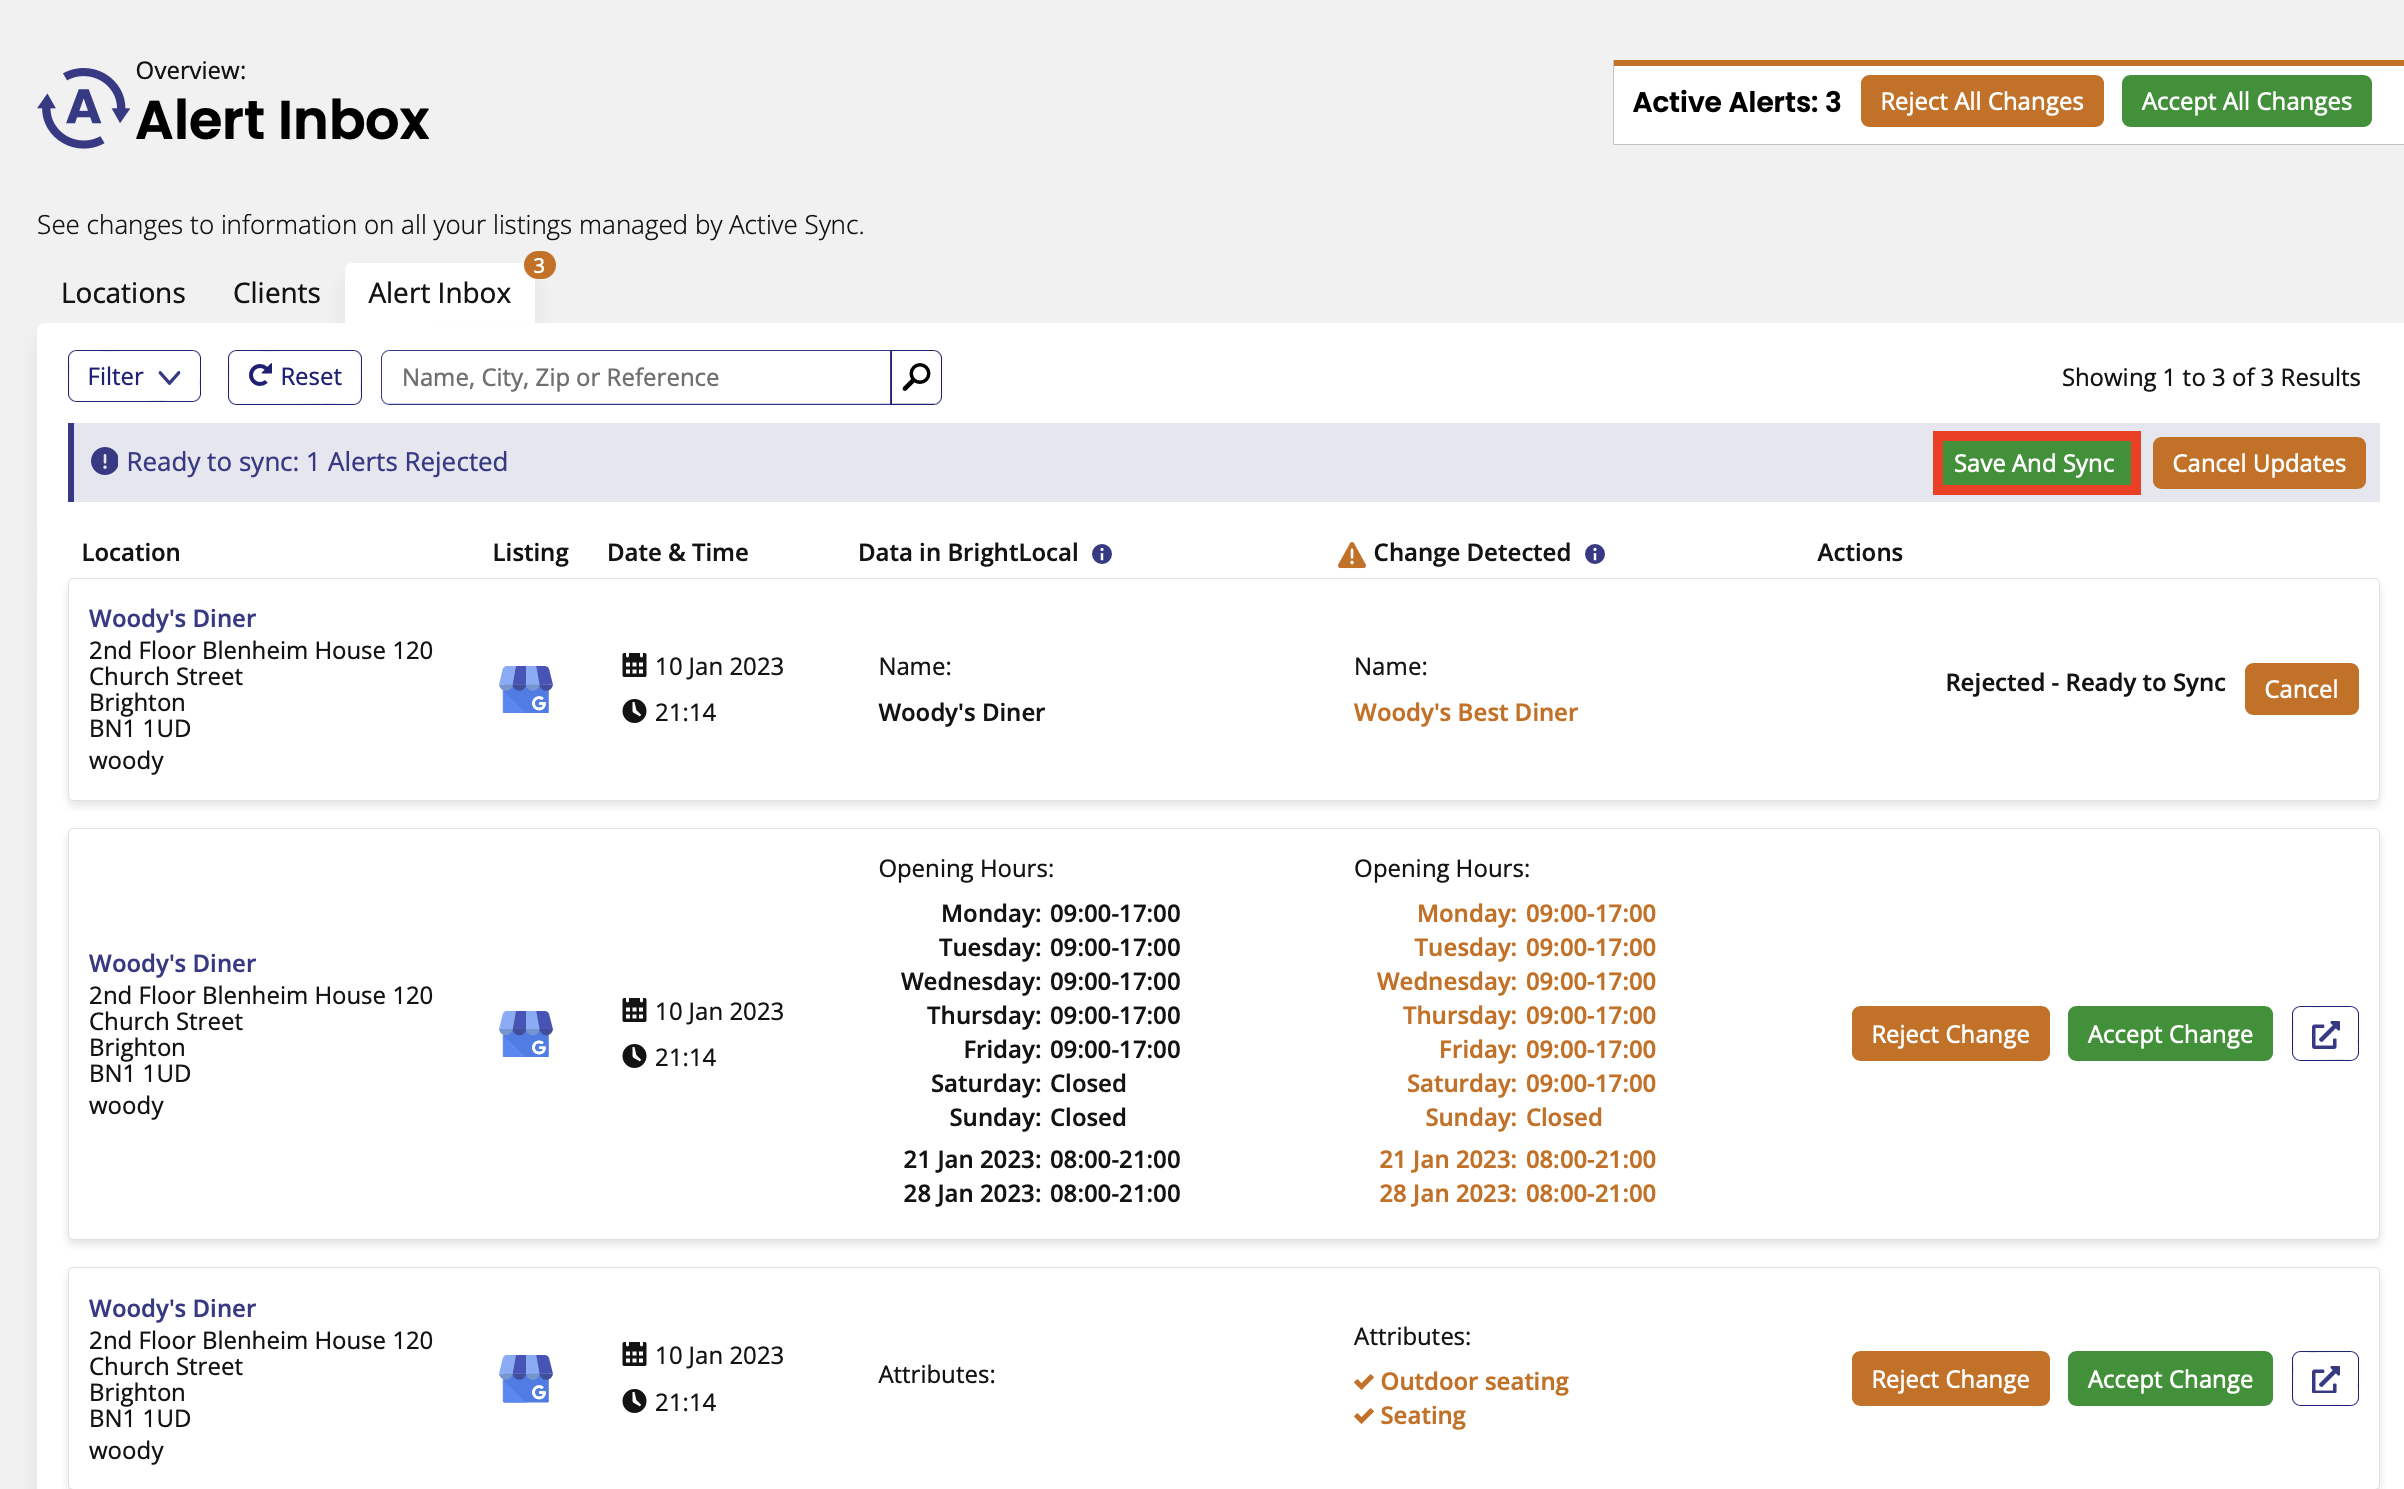This screenshot has width=2404, height=1489.
Task: Click the Google Business listing icon in Opening Hours row
Action: [526, 1034]
